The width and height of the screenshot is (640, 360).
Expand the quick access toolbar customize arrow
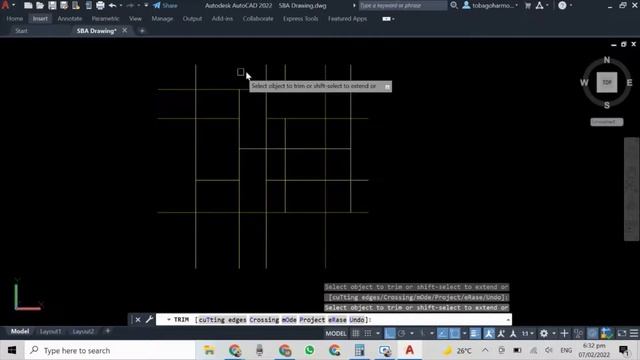point(146,6)
